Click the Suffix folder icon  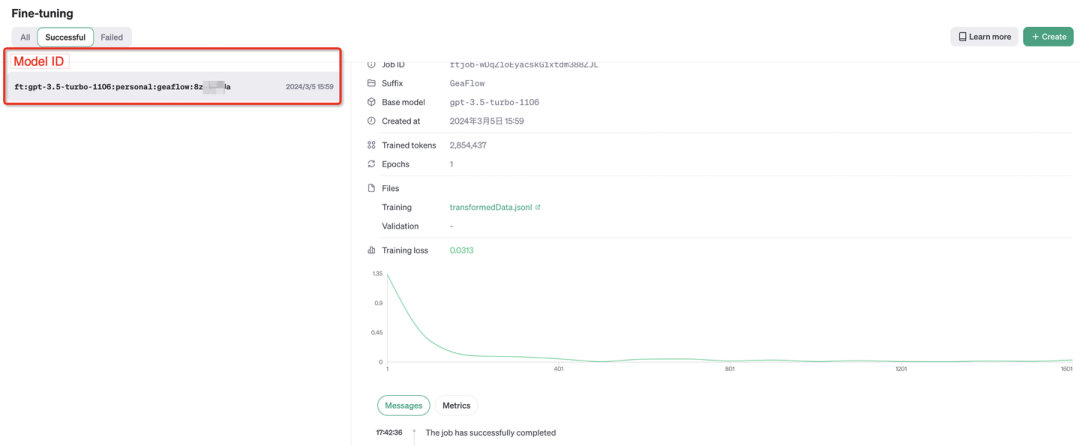coord(371,83)
